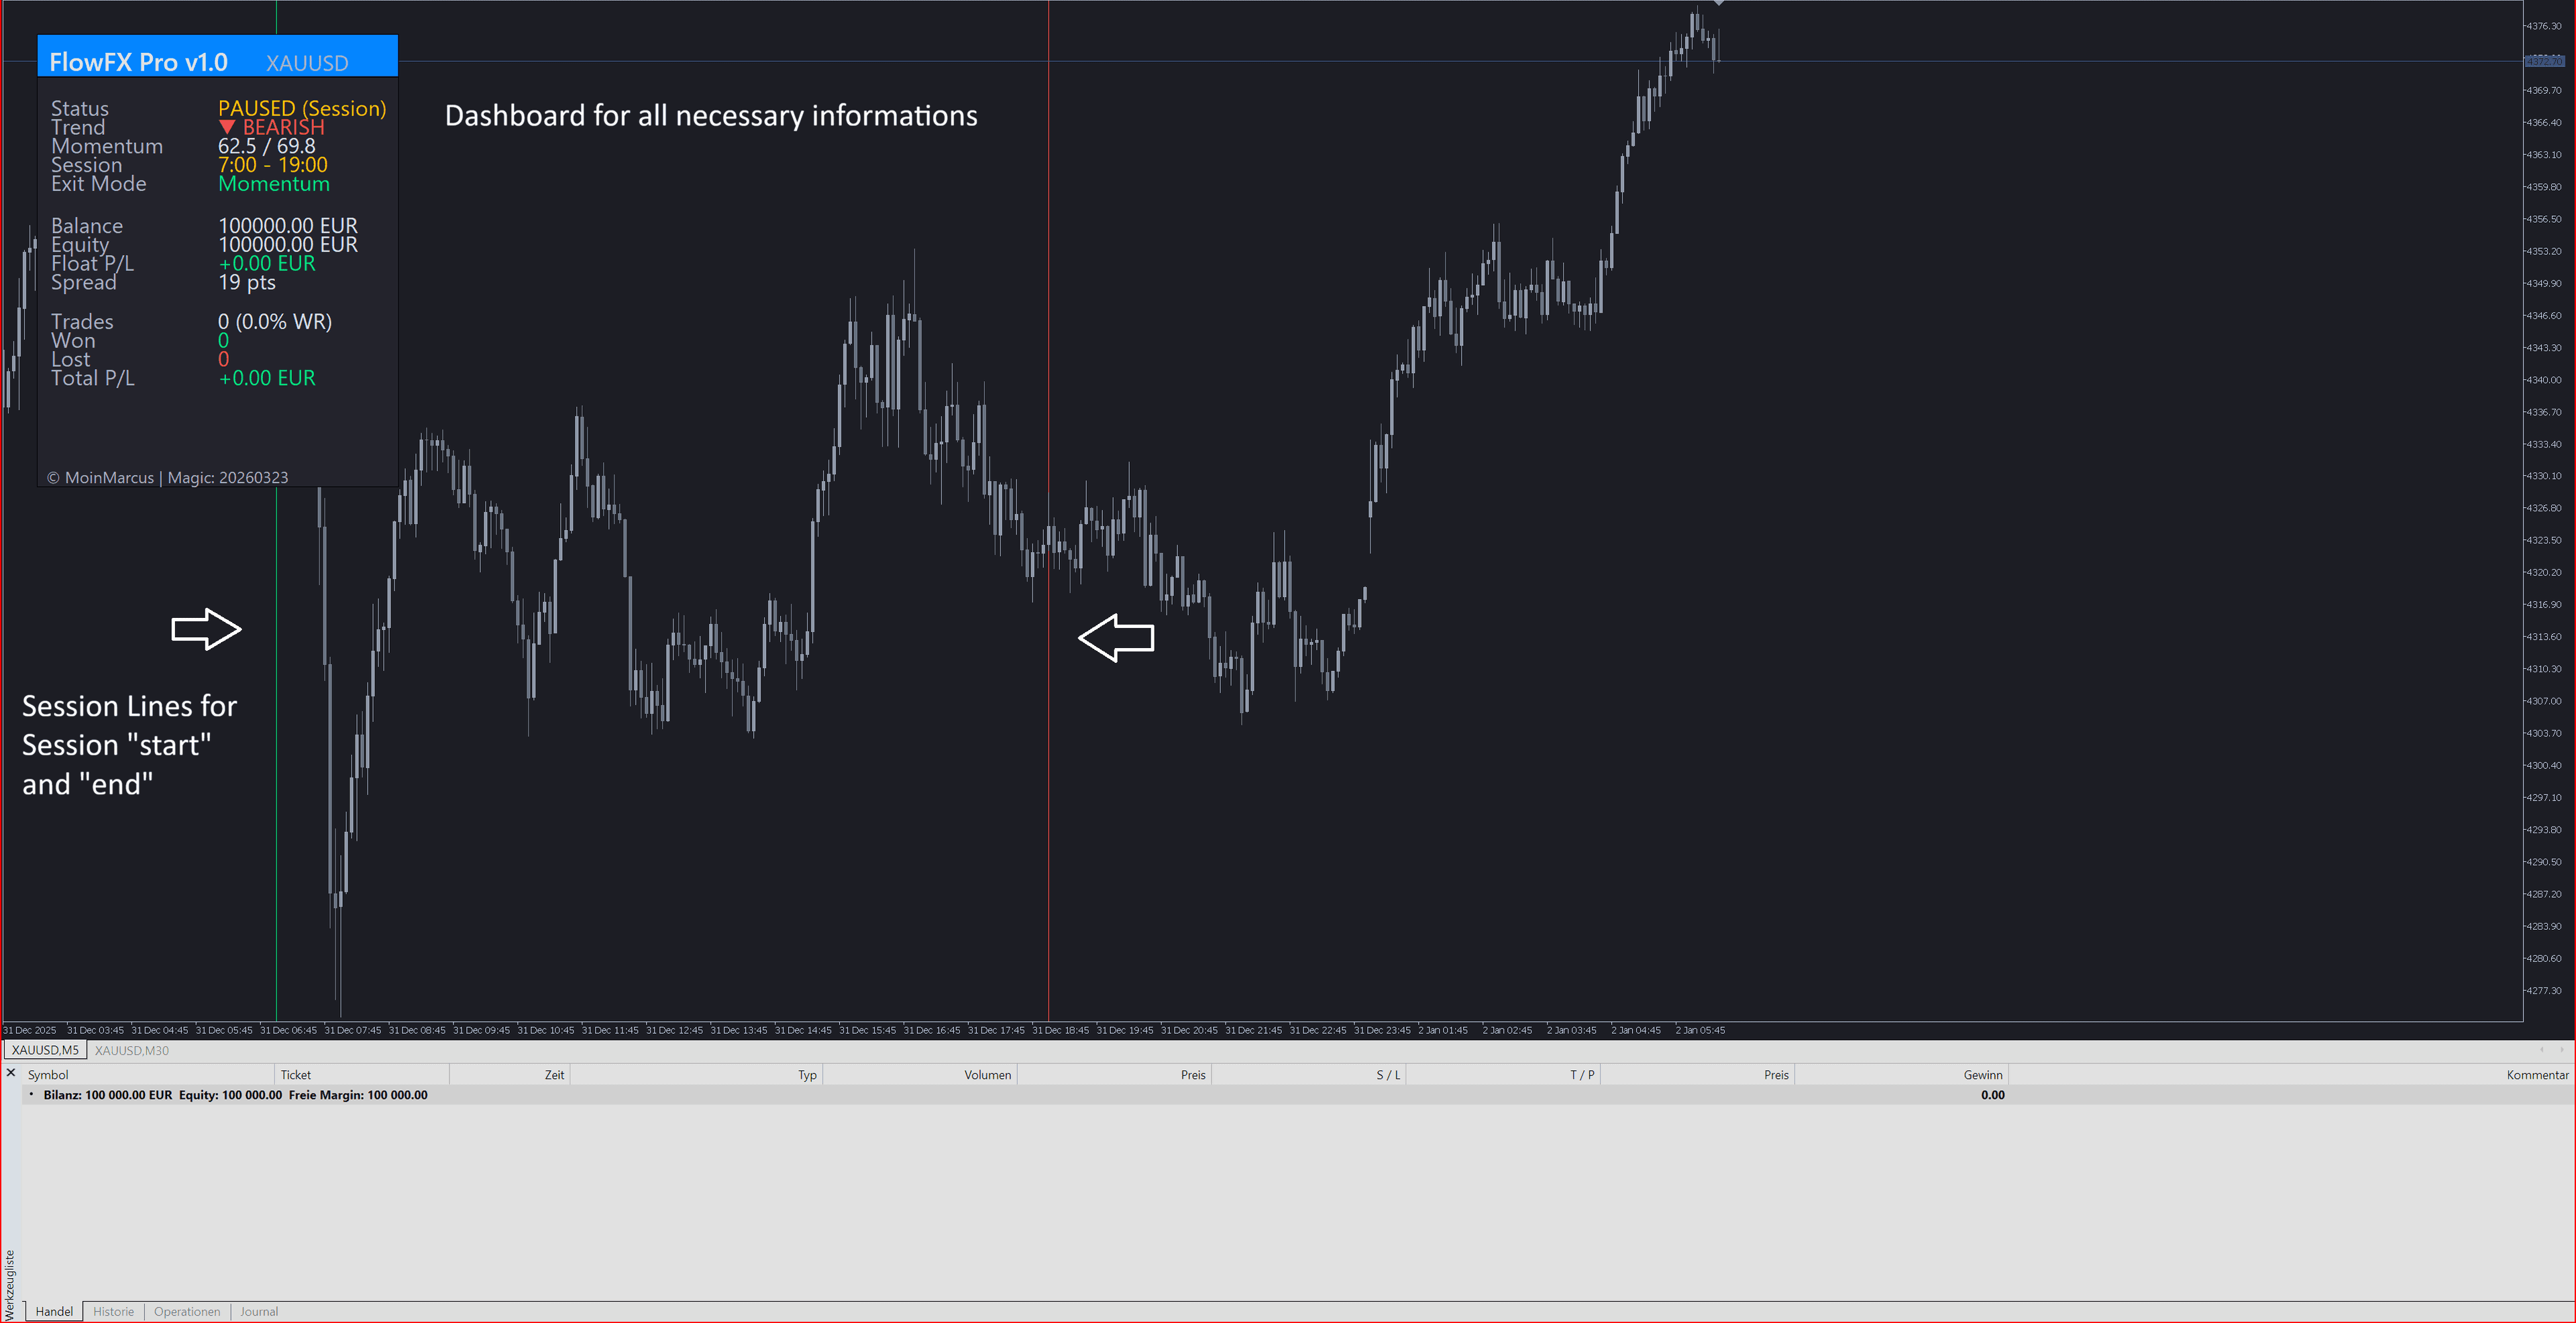Sort by the S / L column header
Image resolution: width=2576 pixels, height=1323 pixels.
point(1309,1075)
